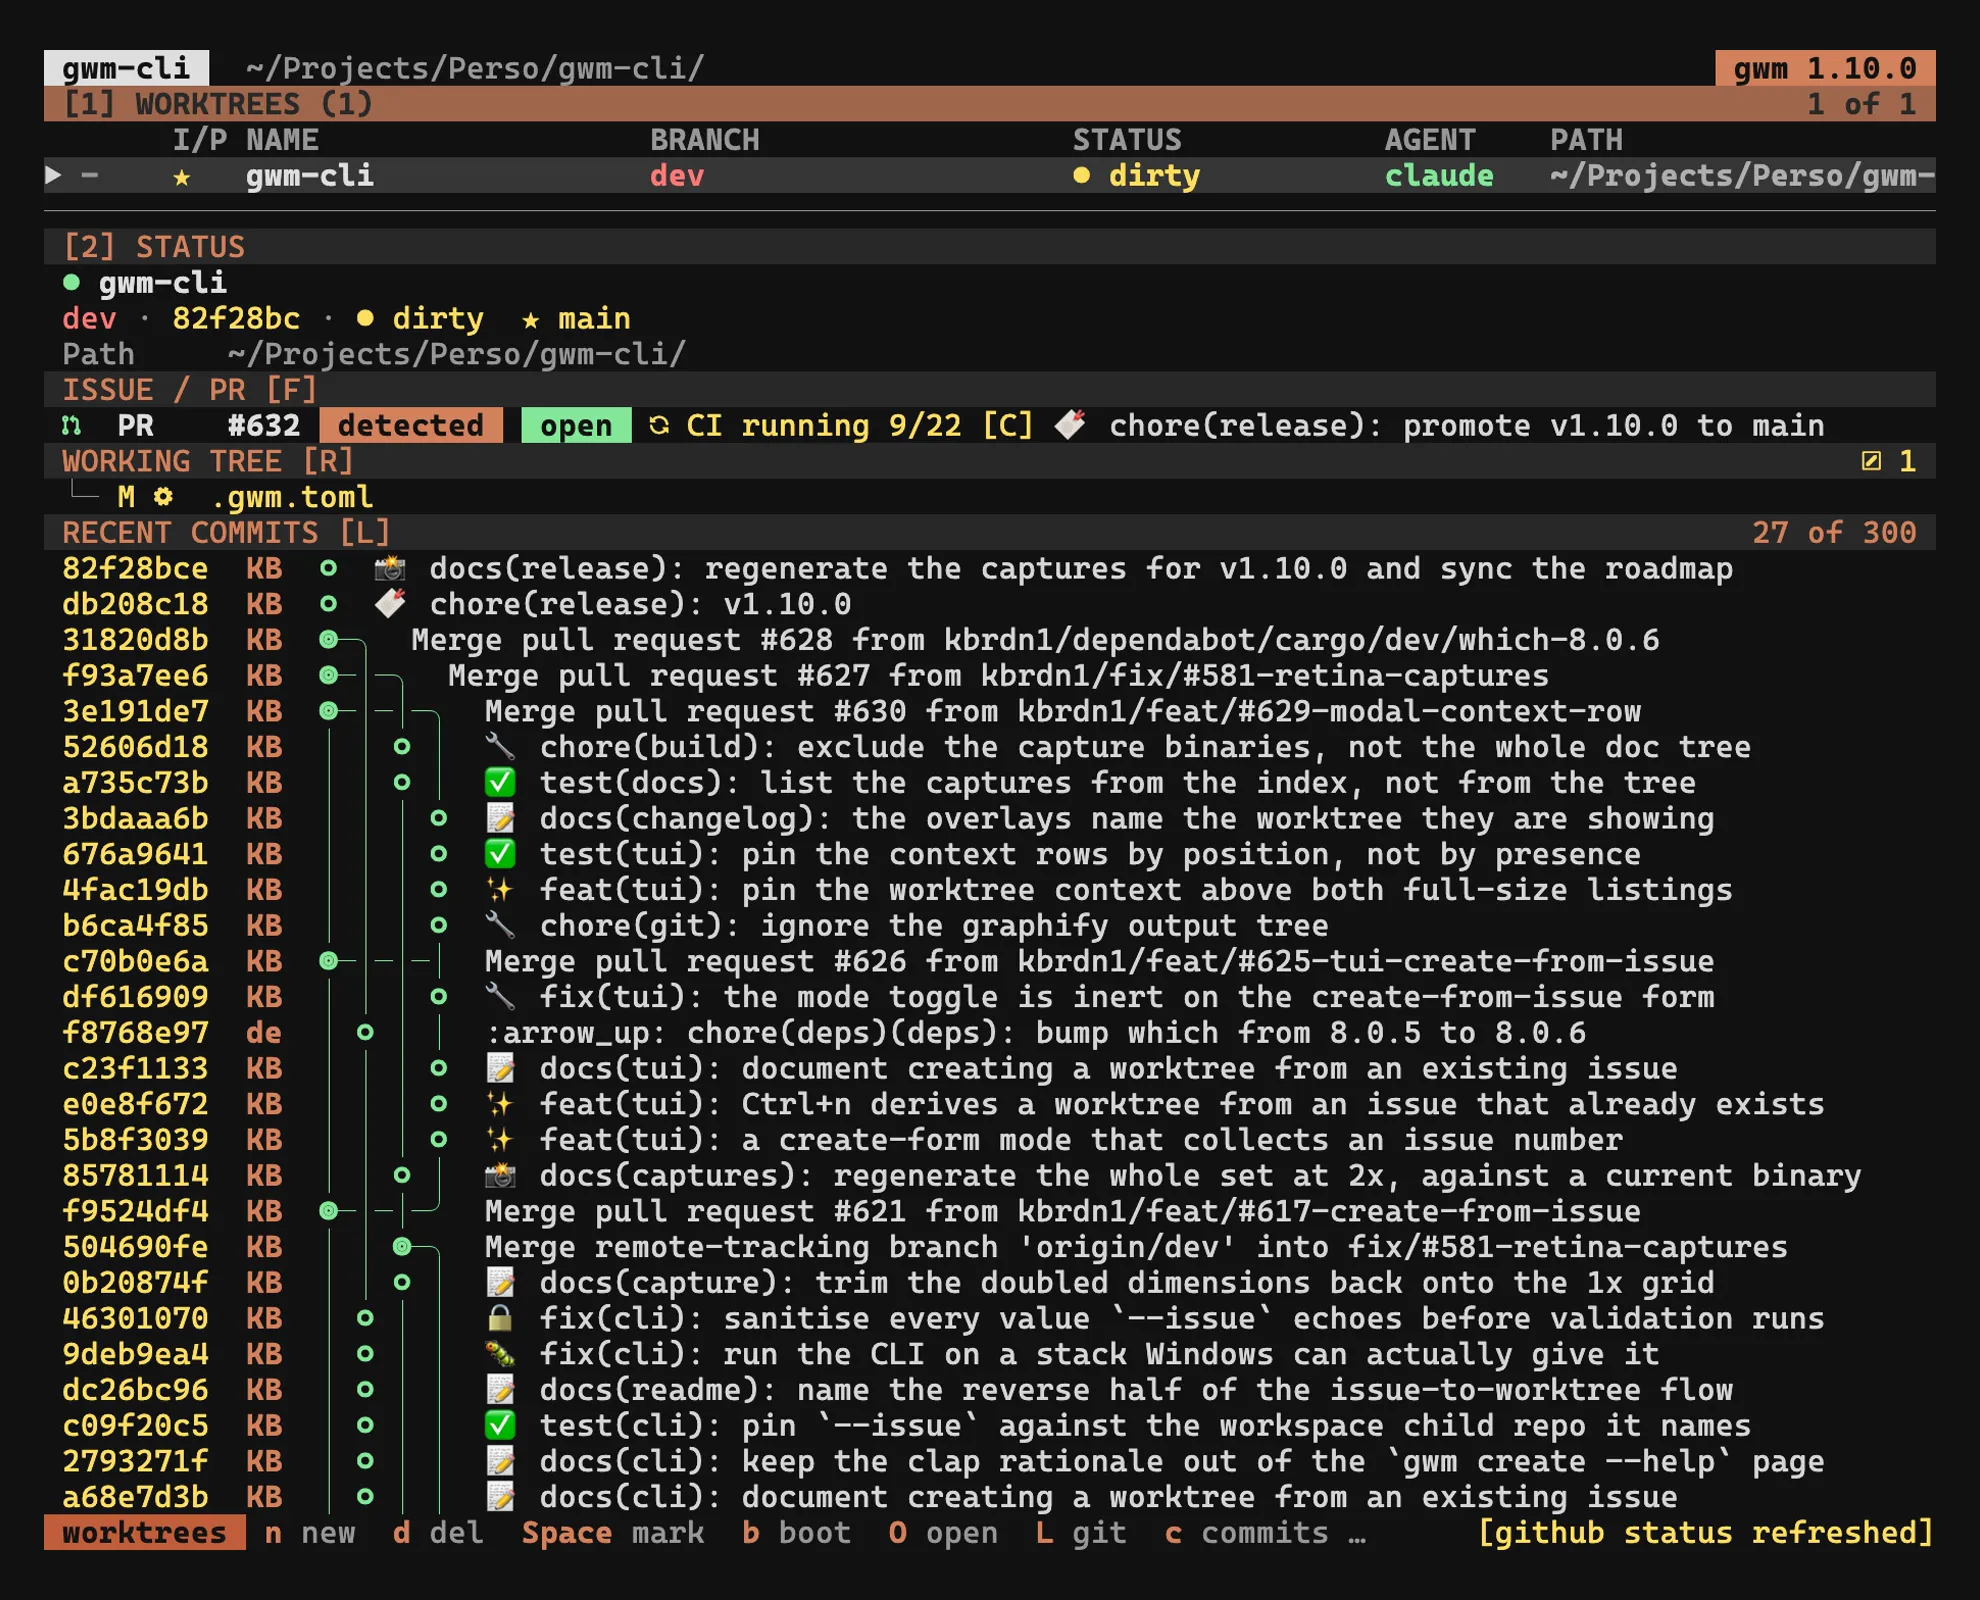Viewport: 1980px width, 1600px height.
Task: Click the CI running spinner icon
Action: [x=659, y=426]
